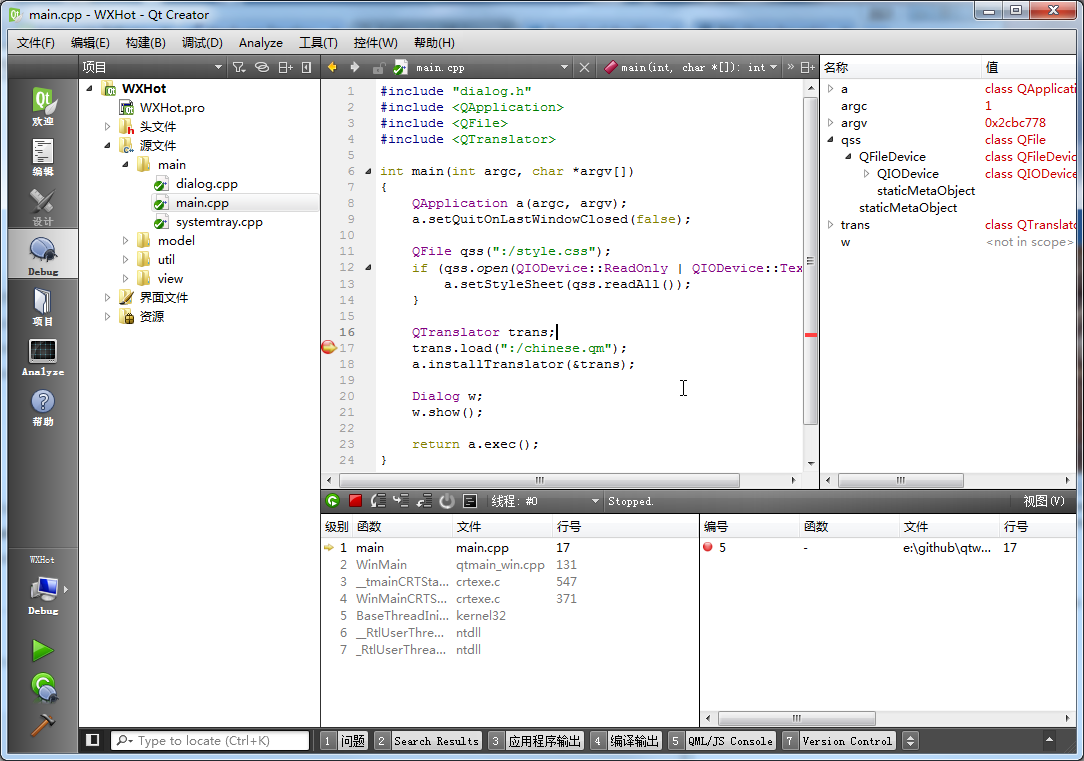
Task: Close the main.cpp document
Action: coord(584,67)
